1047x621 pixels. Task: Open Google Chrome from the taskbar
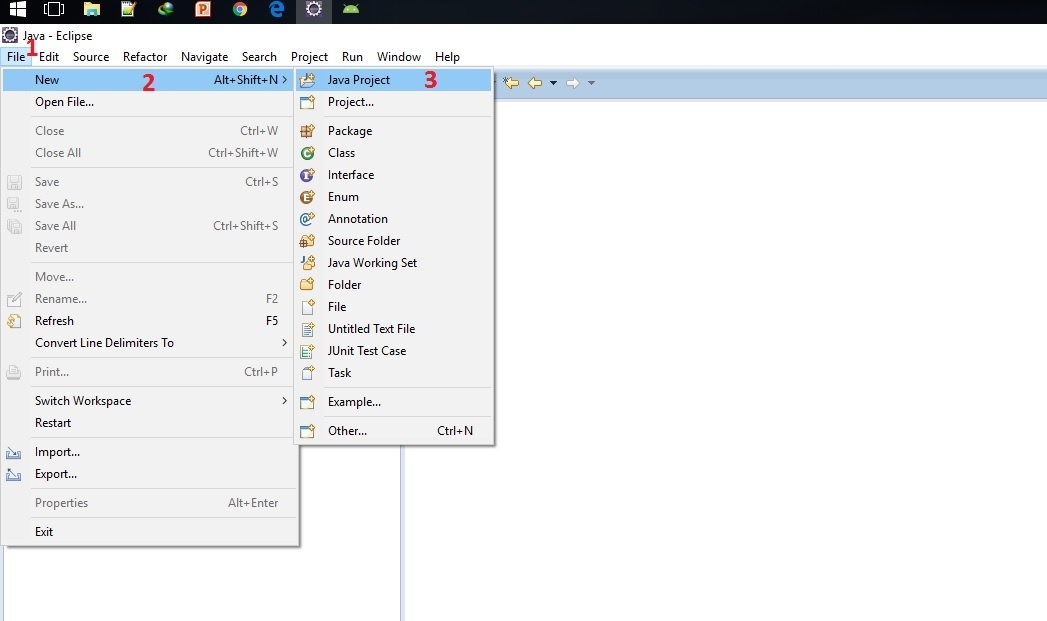(x=240, y=10)
